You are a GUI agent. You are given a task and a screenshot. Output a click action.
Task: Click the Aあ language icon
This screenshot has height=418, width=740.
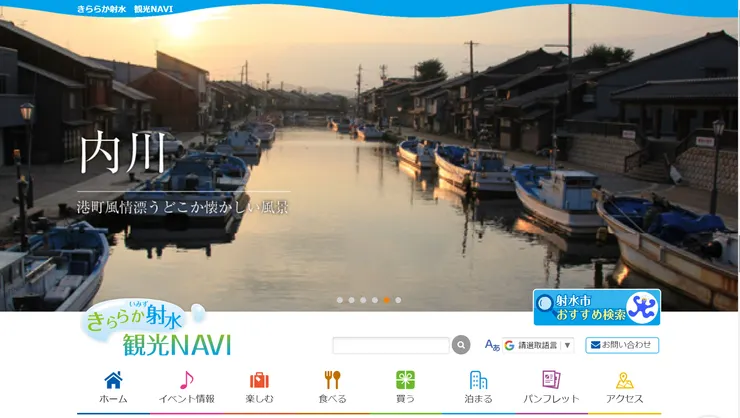click(x=492, y=345)
